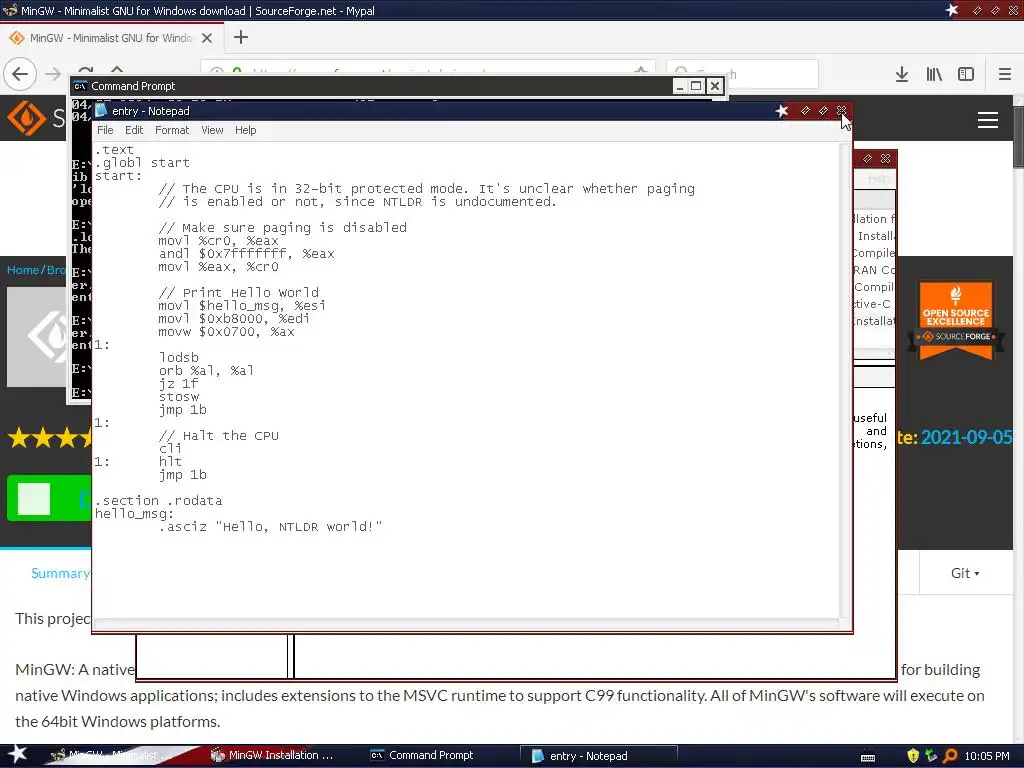Image resolution: width=1024 pixels, height=768 pixels.
Task: Click the line '.globl start' in Notepad
Action: (142, 163)
